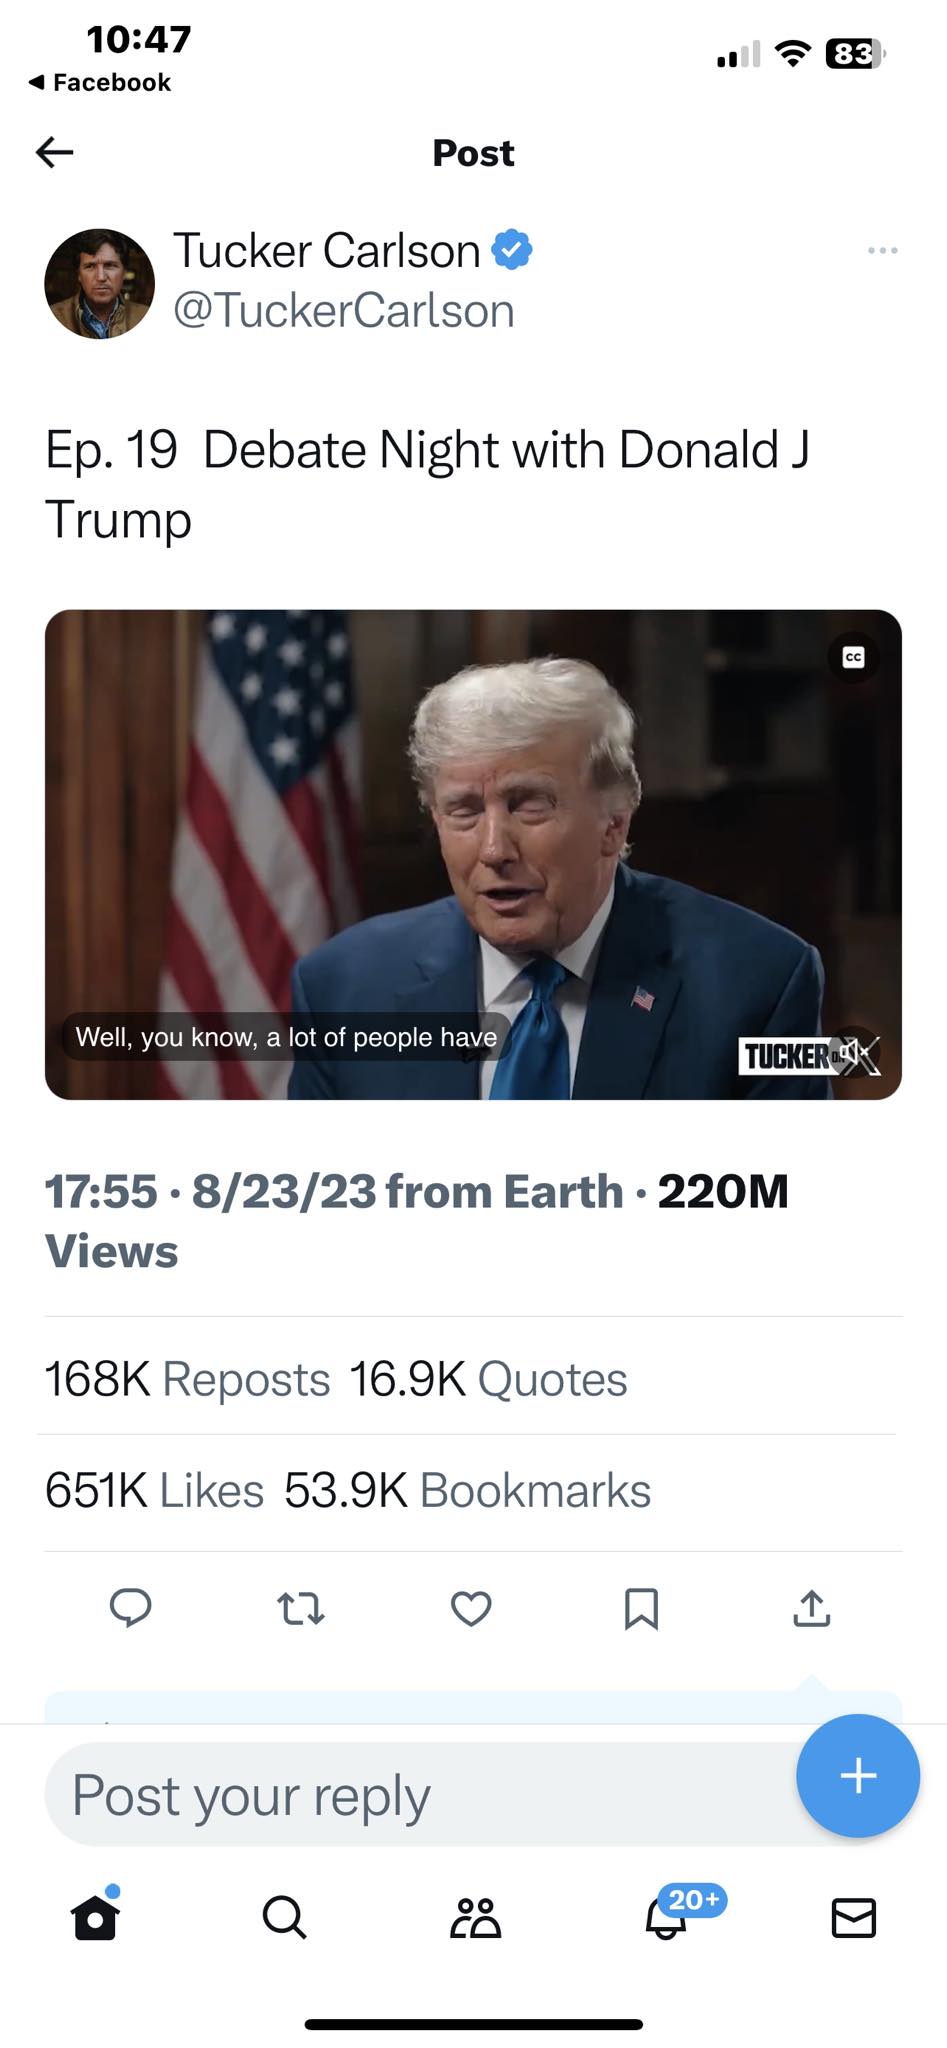The width and height of the screenshot is (947, 2048).
Task: Play the Debate Night video
Action: click(473, 854)
